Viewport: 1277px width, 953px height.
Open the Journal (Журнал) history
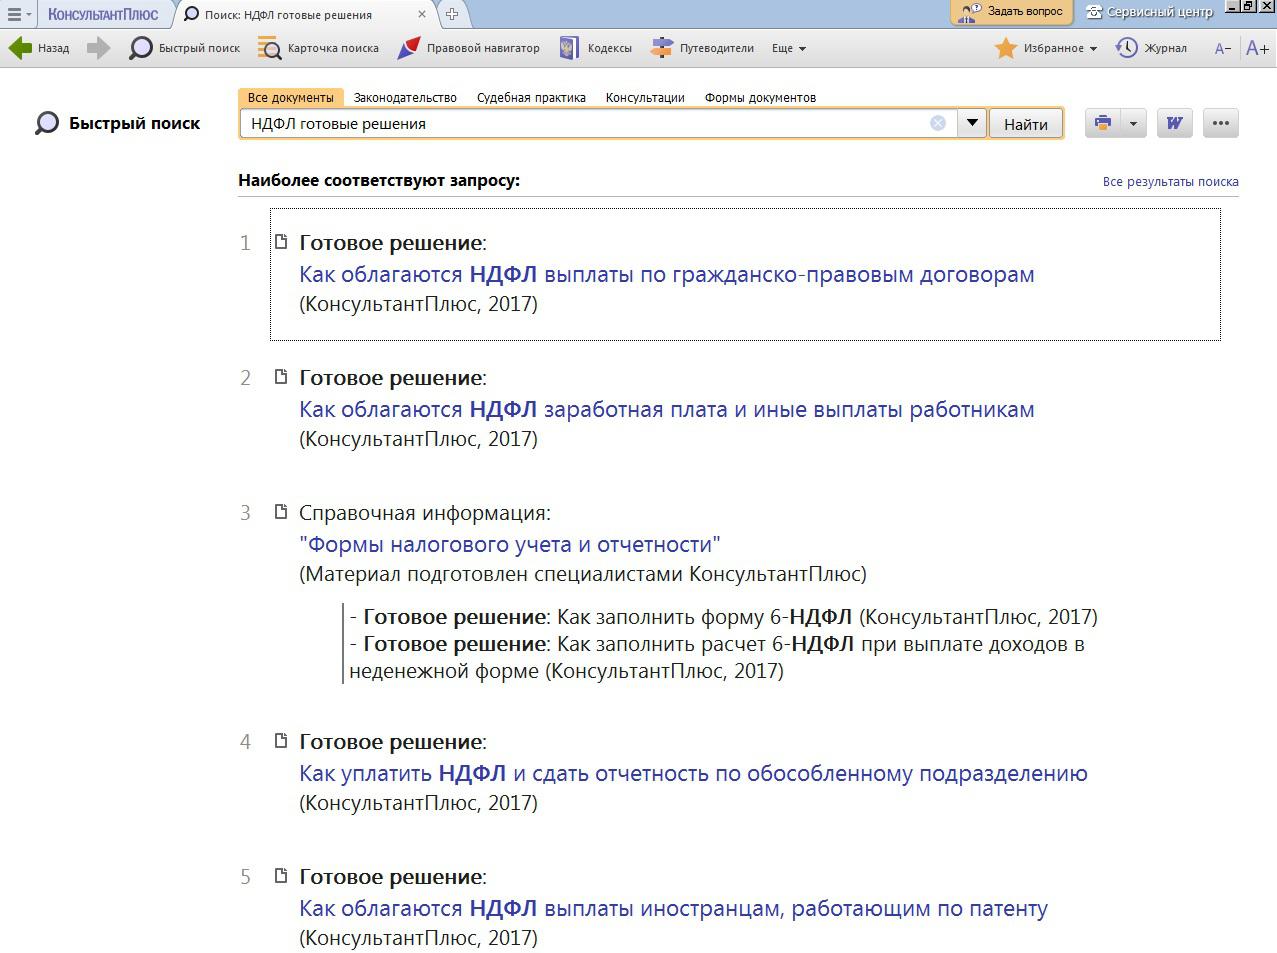point(1151,48)
